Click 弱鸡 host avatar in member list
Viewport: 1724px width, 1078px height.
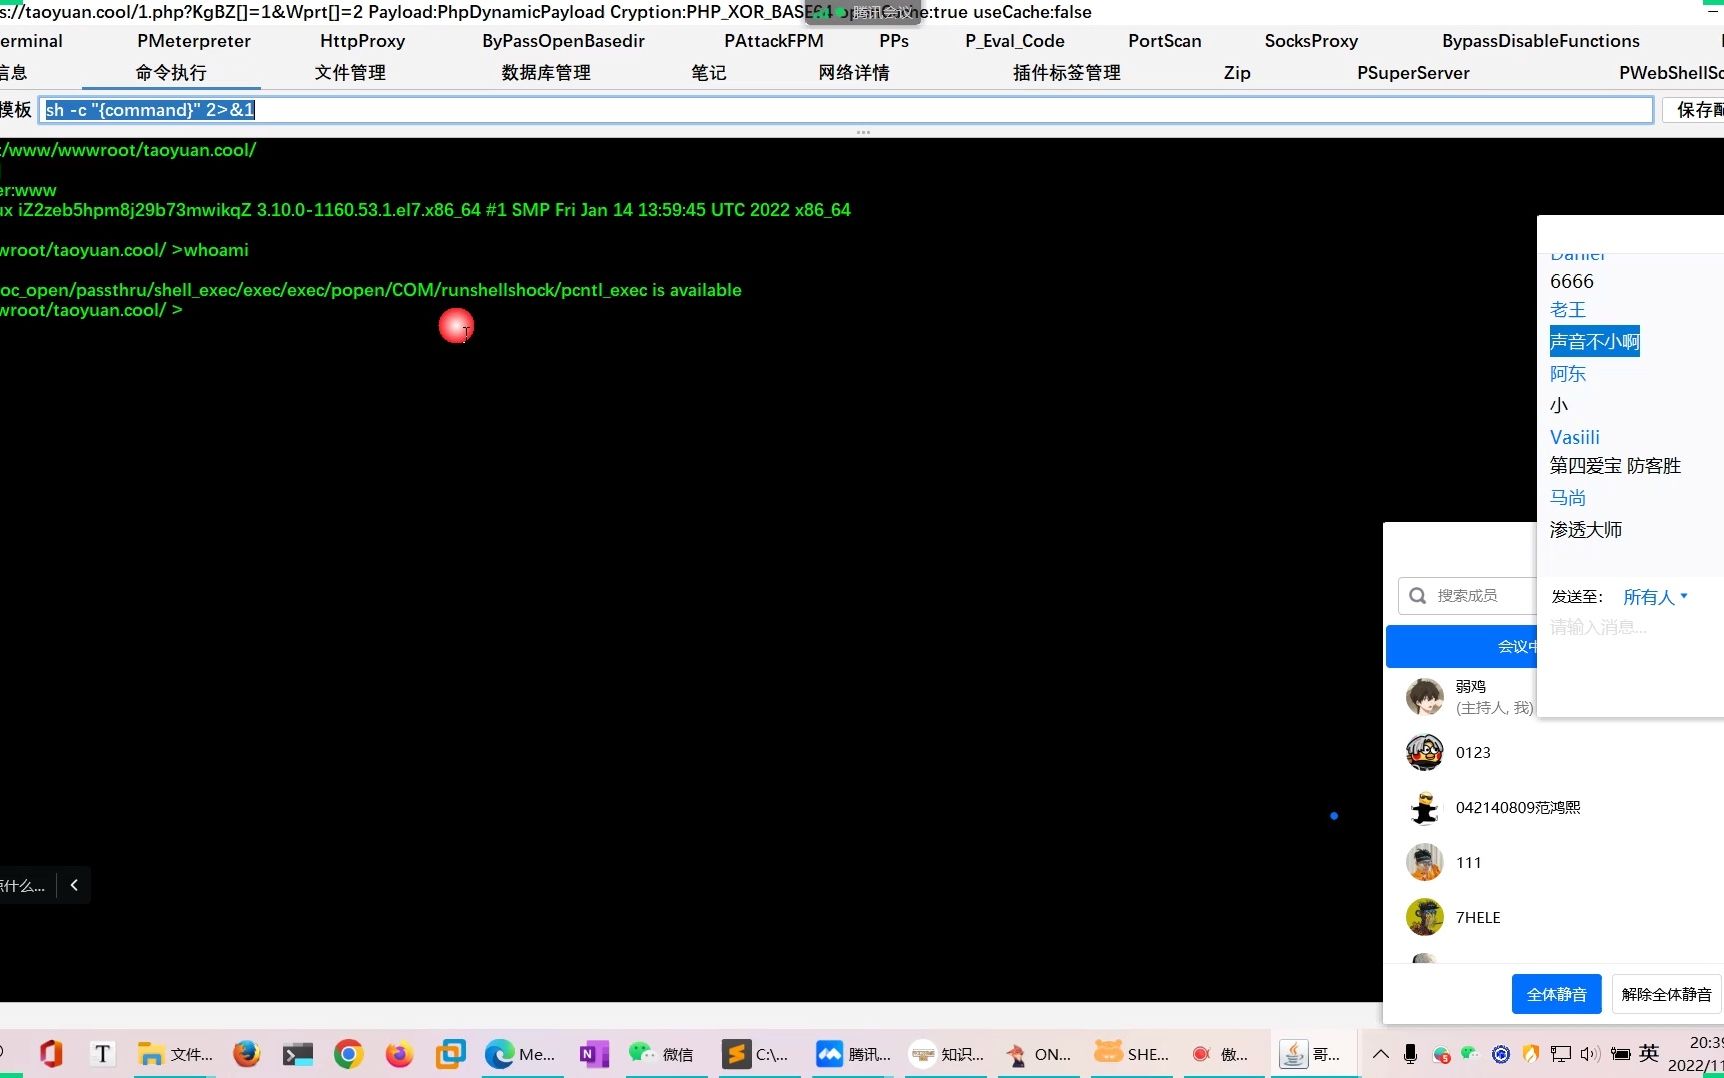click(1424, 697)
